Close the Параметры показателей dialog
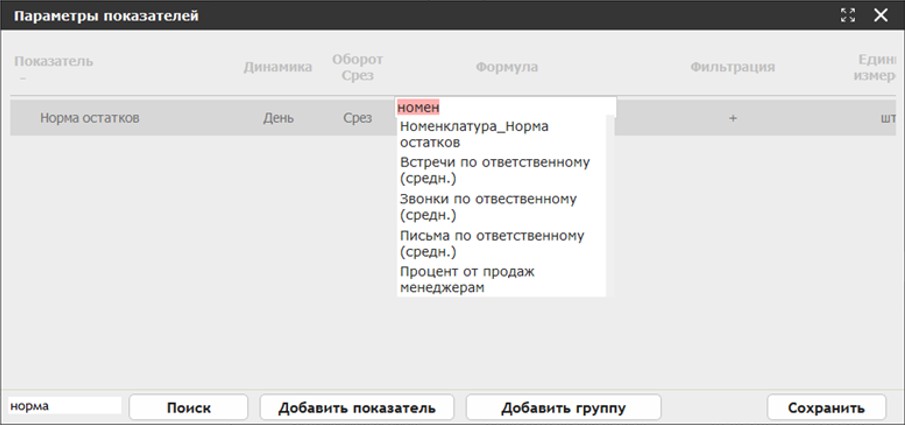The width and height of the screenshot is (905, 425). coord(881,15)
